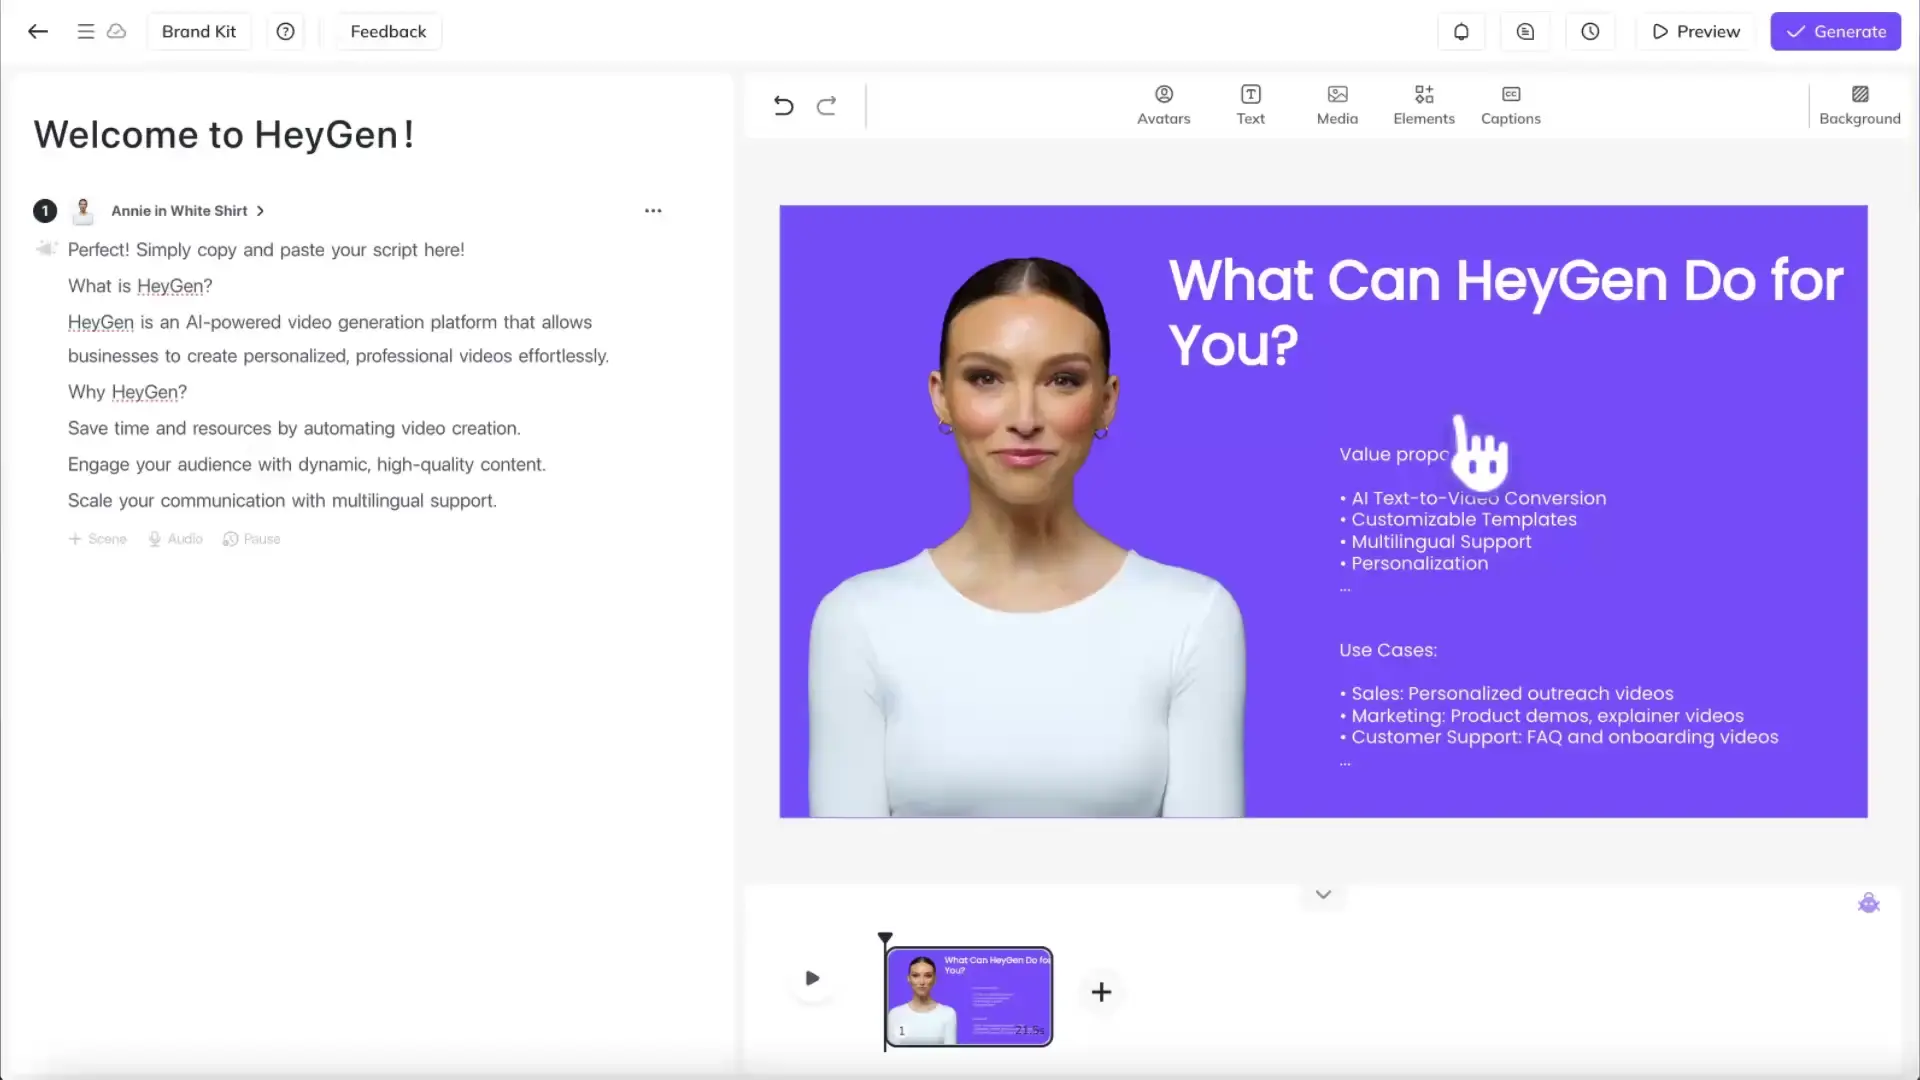Open the hamburger menu
Image resolution: width=1920 pixels, height=1080 pixels.
click(x=86, y=32)
